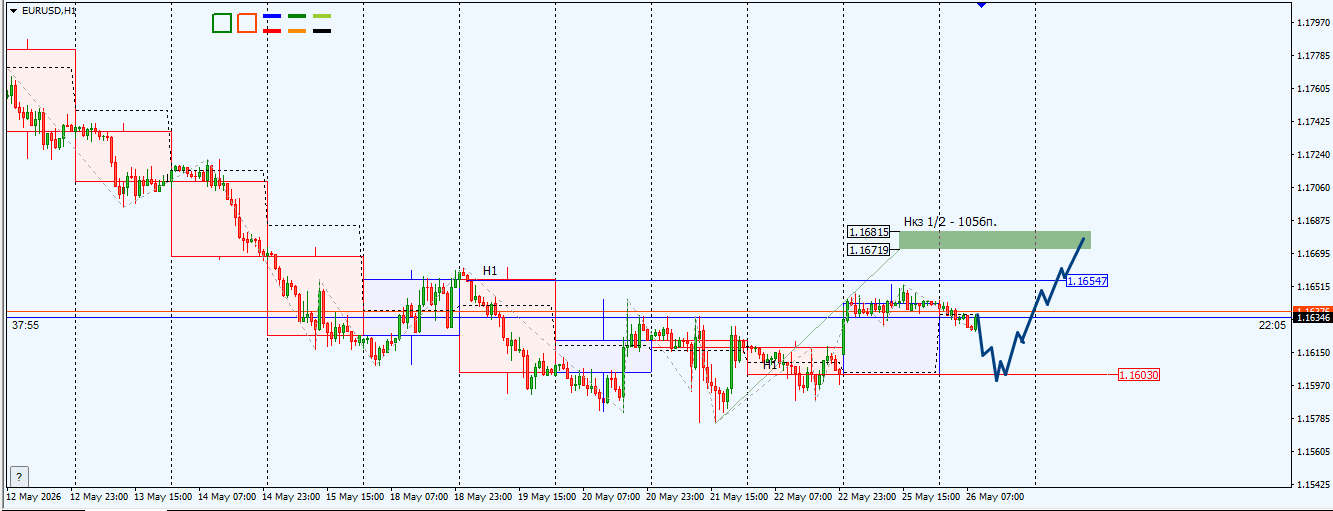Click the 22 May 07:00 time axis label
Screen dimensions: 1333x511
[803, 496]
